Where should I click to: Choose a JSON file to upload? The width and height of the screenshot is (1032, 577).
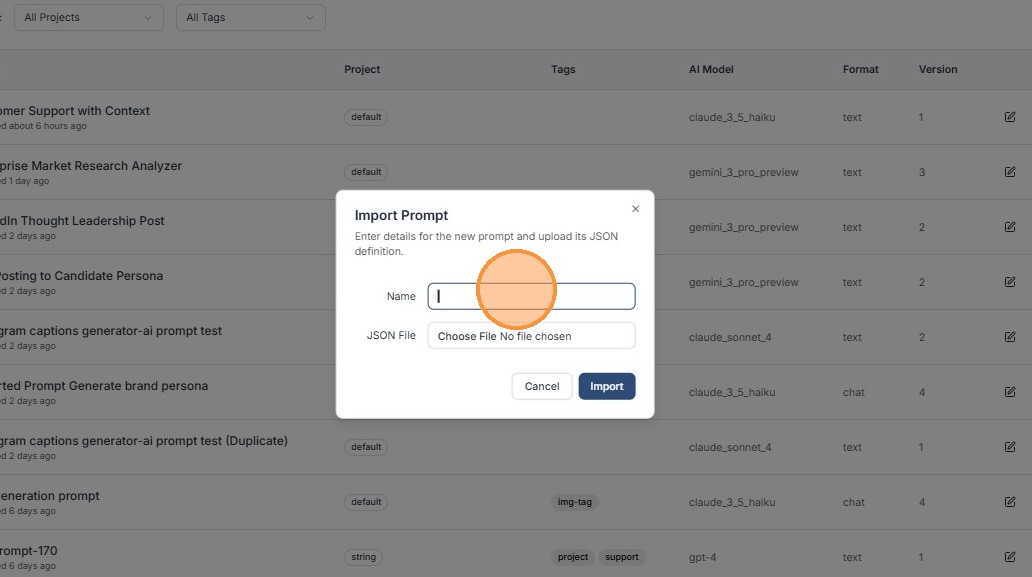467,336
